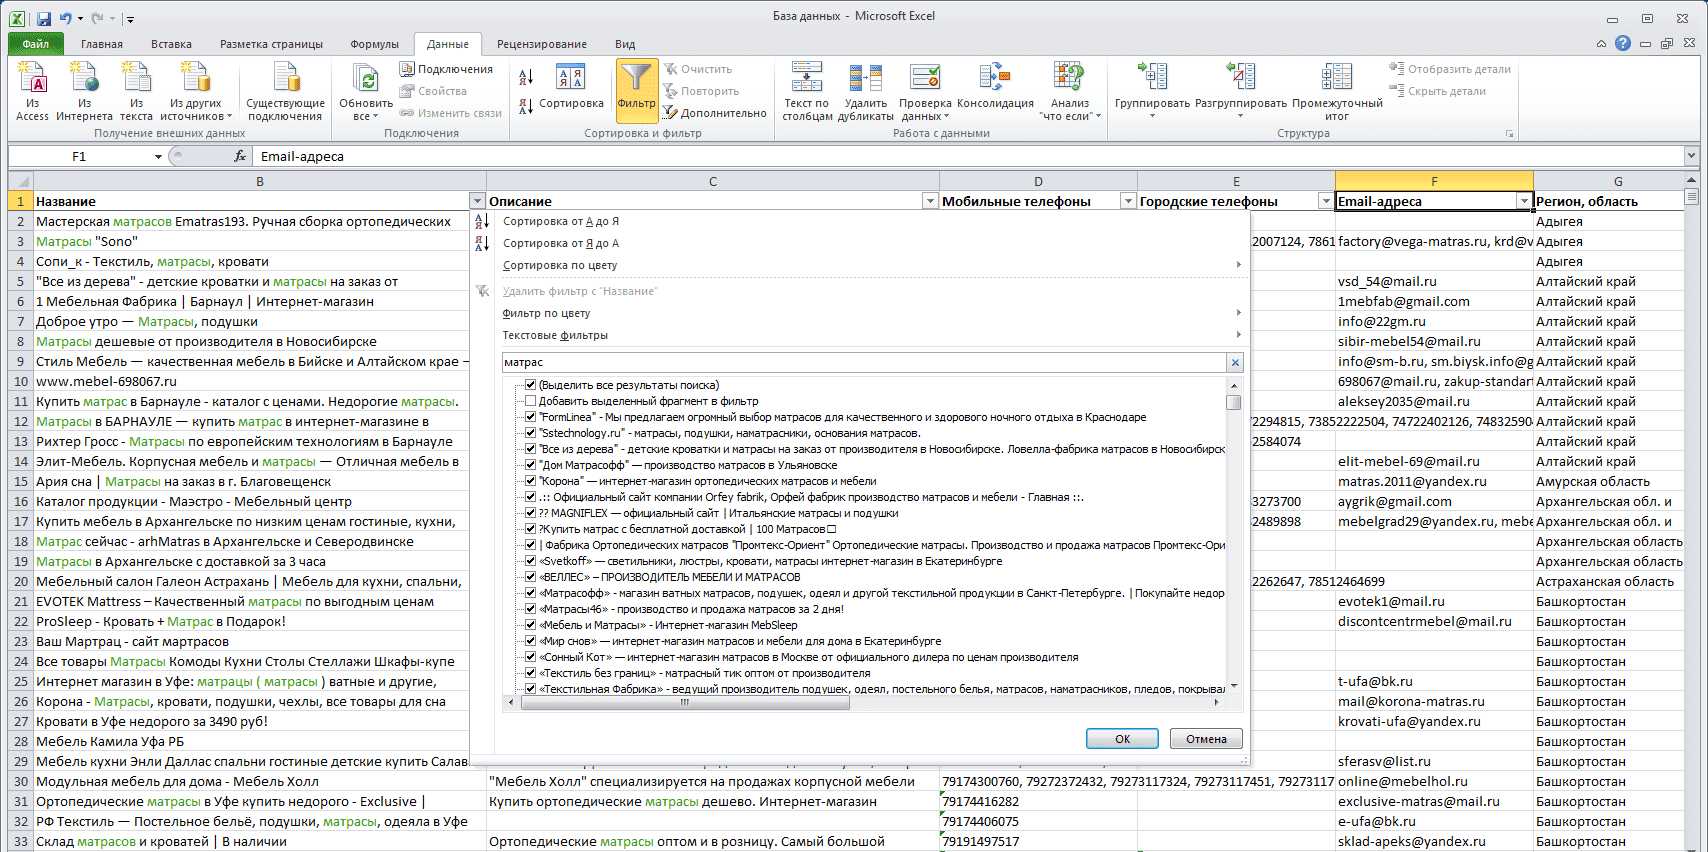Screen dimensions: 1708x852
Task: Uncheck the "Sstechnology.ru" filter item
Action: (531, 433)
